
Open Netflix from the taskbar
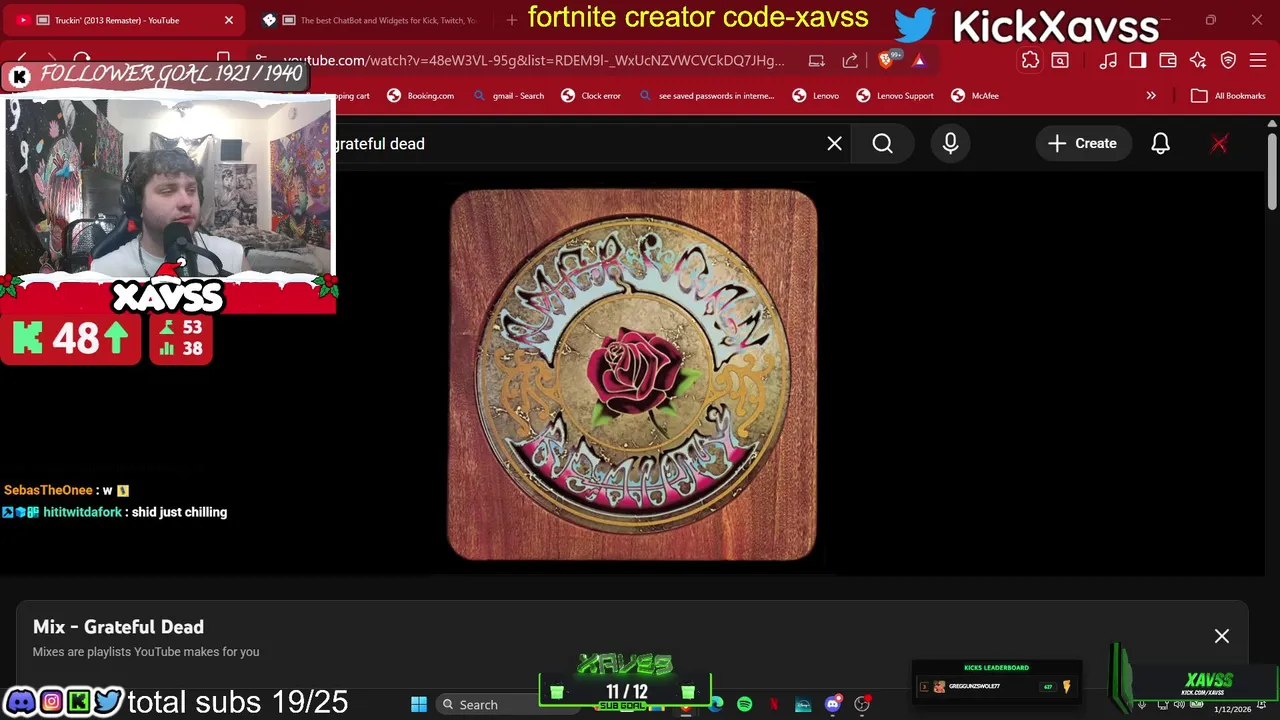[774, 705]
